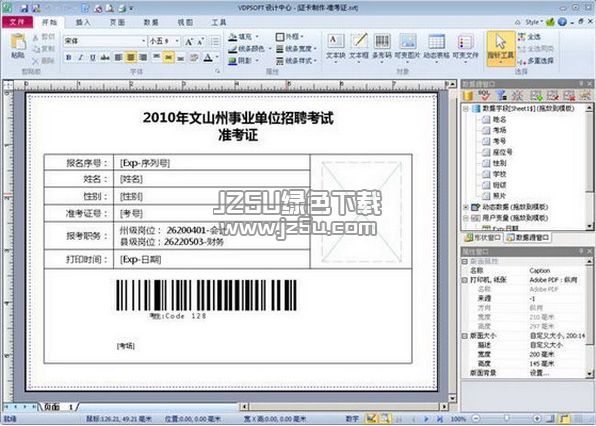Switch to the 页面 (Page) ribbon tab
The width and height of the screenshot is (596, 426).
[x=117, y=22]
